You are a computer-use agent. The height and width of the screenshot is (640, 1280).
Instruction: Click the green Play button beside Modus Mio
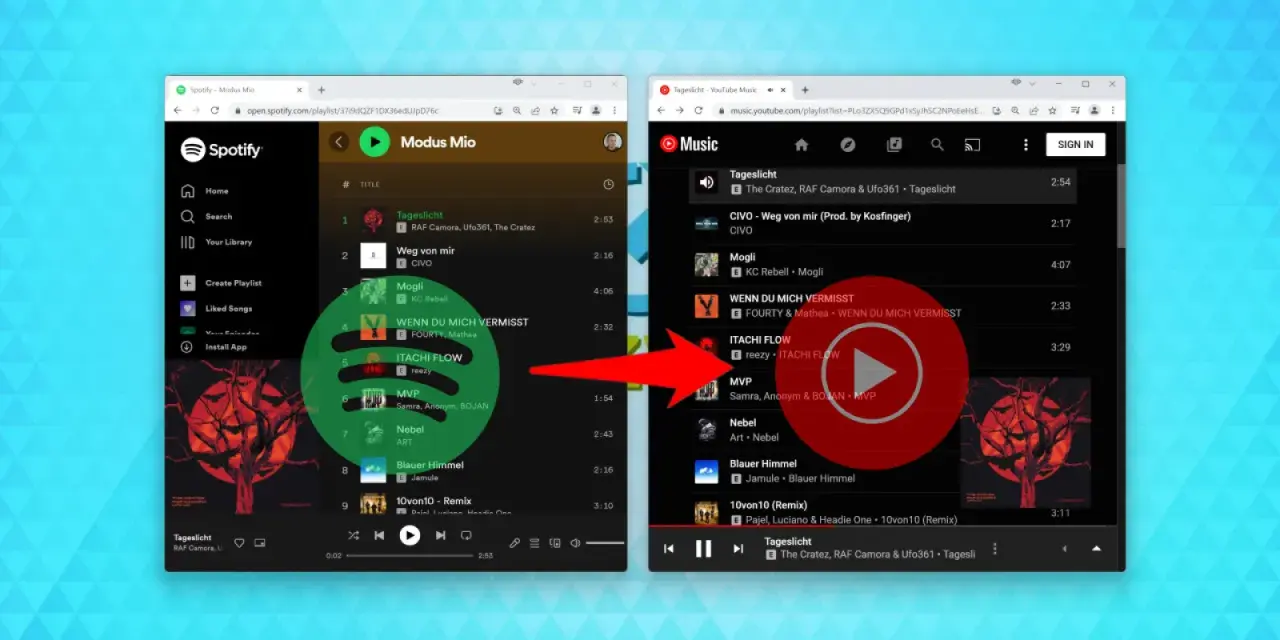(374, 142)
